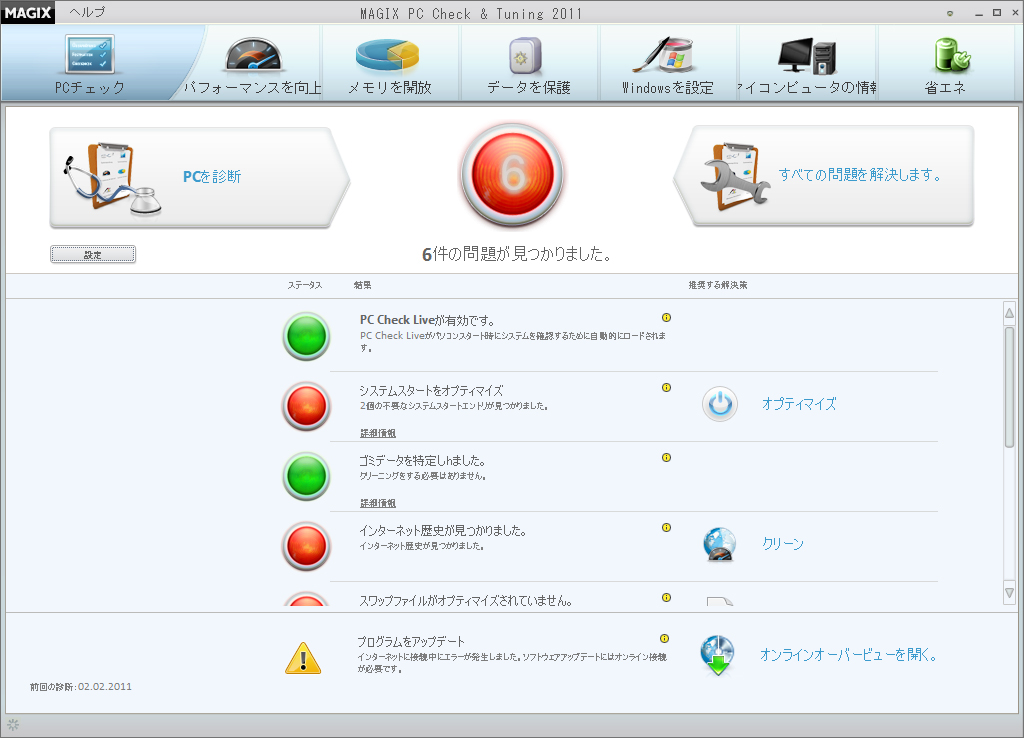This screenshot has height=738, width=1024.
Task: Click the globe download update icon
Action: (718, 655)
